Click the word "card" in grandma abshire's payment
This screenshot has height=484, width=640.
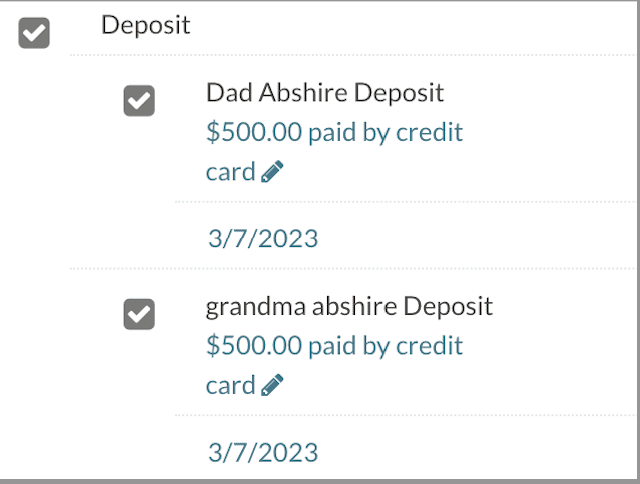(x=230, y=385)
